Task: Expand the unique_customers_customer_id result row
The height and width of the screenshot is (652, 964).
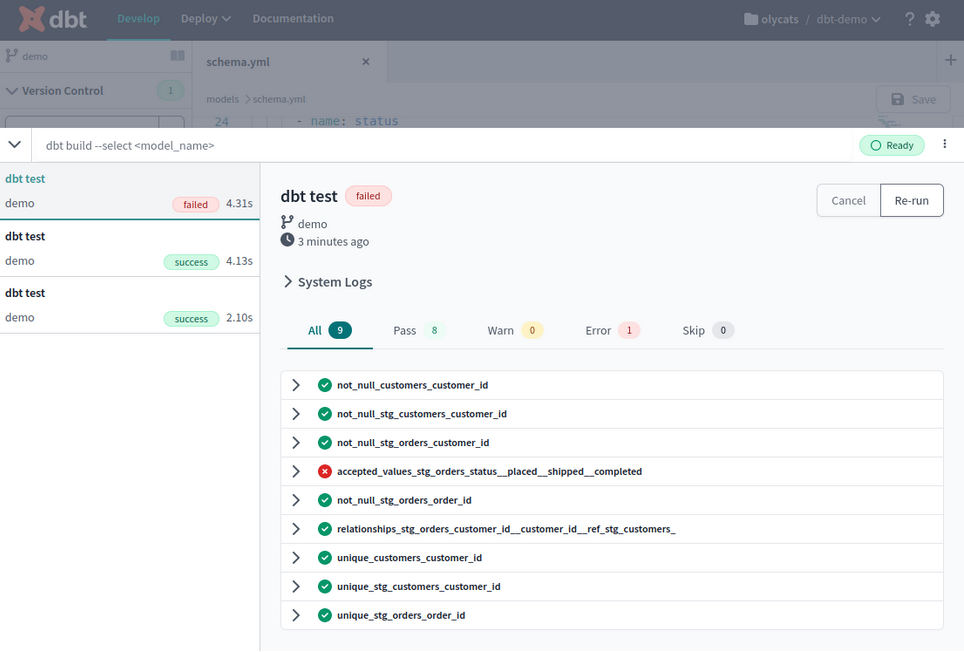Action: [296, 558]
